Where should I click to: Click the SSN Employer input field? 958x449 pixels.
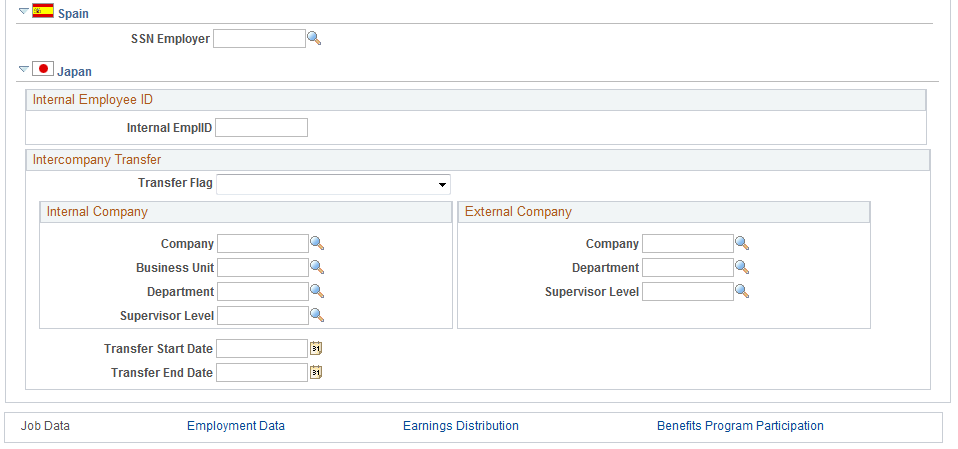pyautogui.click(x=259, y=38)
